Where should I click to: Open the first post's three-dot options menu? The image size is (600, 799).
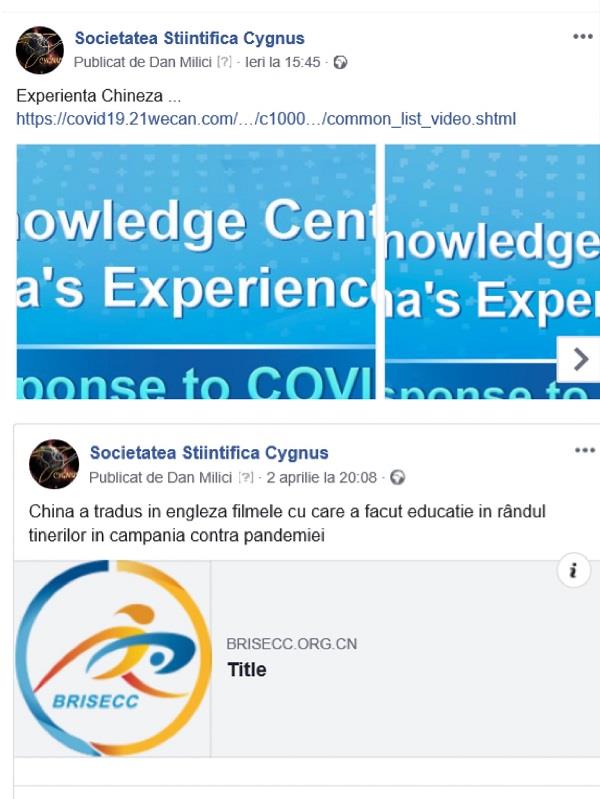583,36
